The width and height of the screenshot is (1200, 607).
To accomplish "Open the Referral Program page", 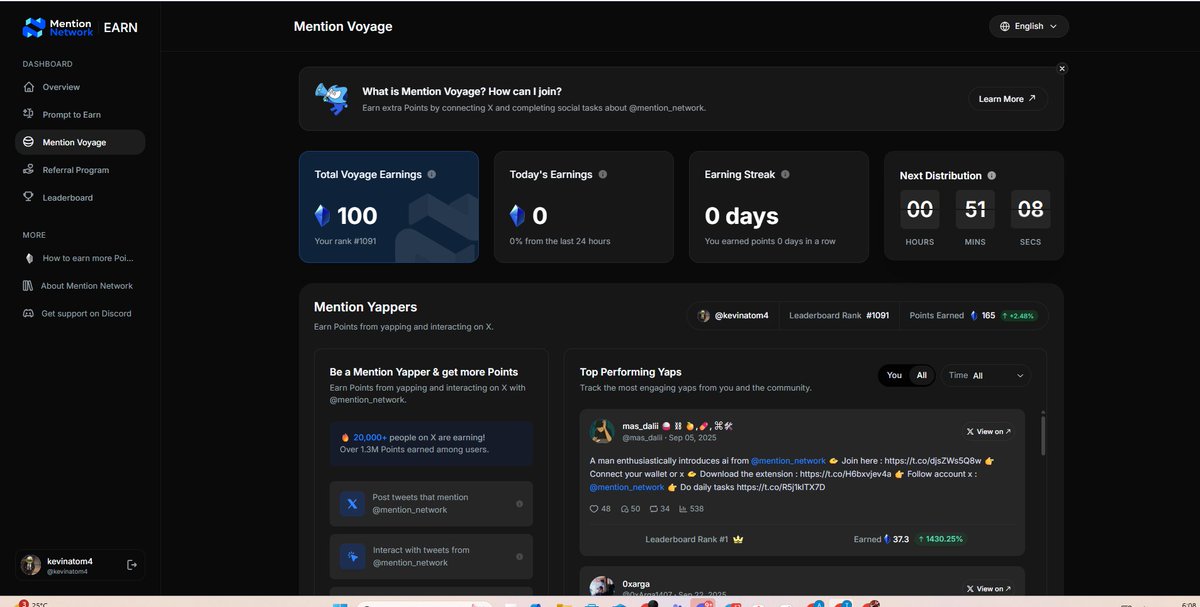I will click(80, 170).
